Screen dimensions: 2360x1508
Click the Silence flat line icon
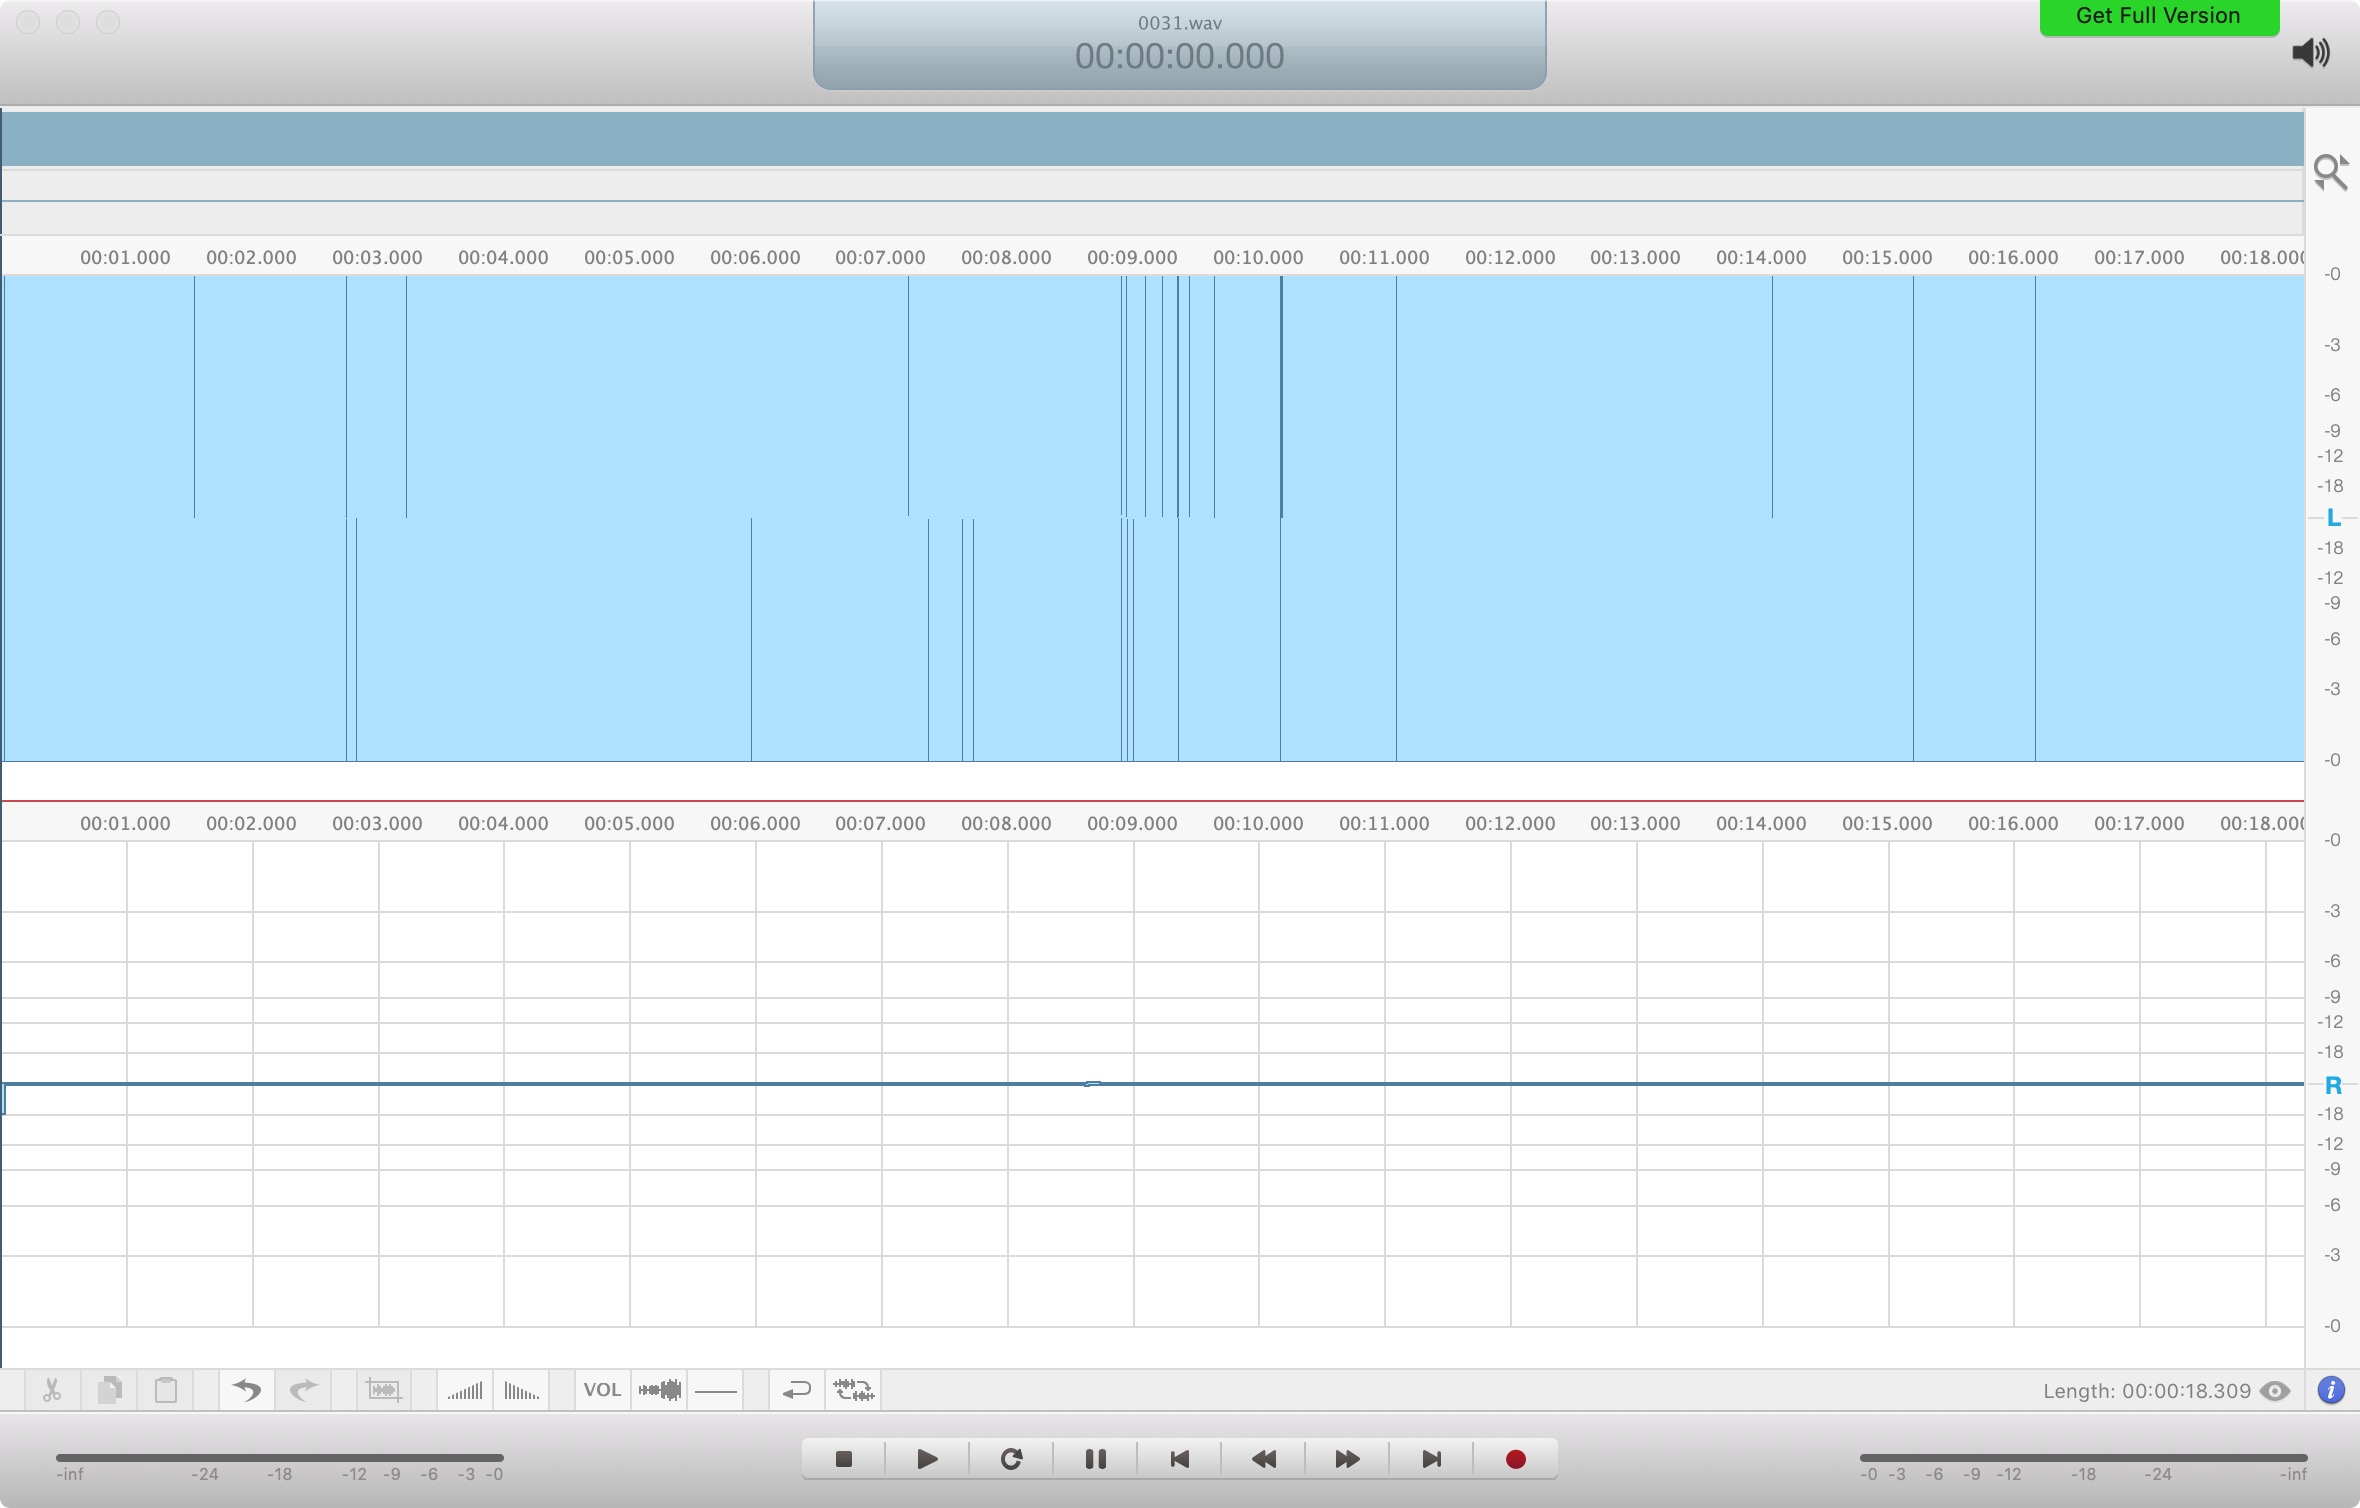click(716, 1391)
